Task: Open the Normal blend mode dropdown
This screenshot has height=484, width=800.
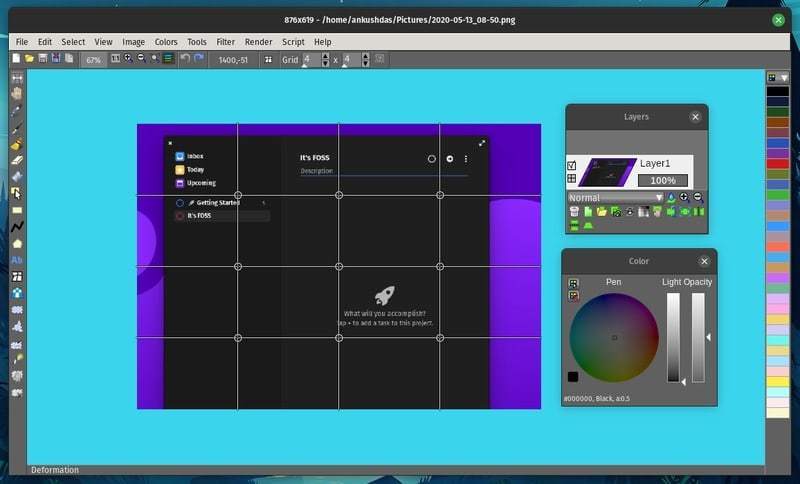Action: click(615, 198)
